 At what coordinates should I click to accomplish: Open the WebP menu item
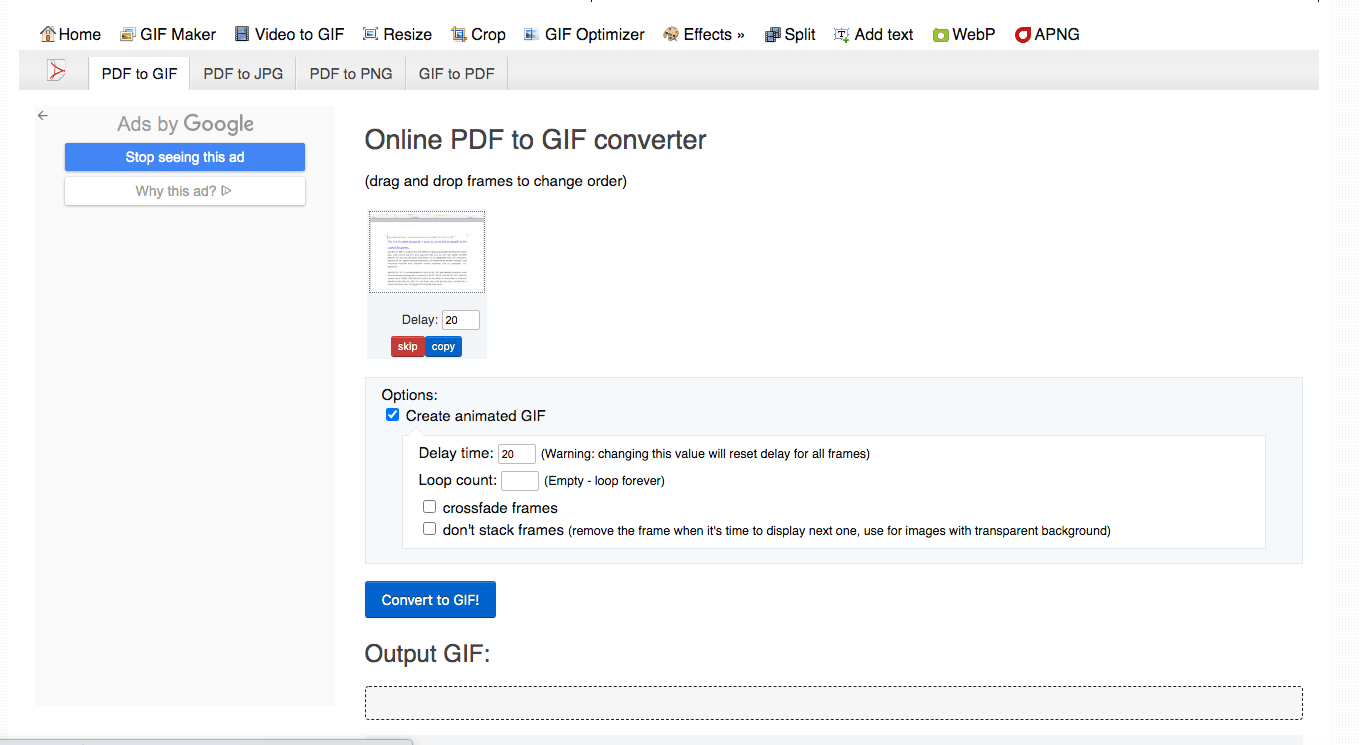point(974,34)
